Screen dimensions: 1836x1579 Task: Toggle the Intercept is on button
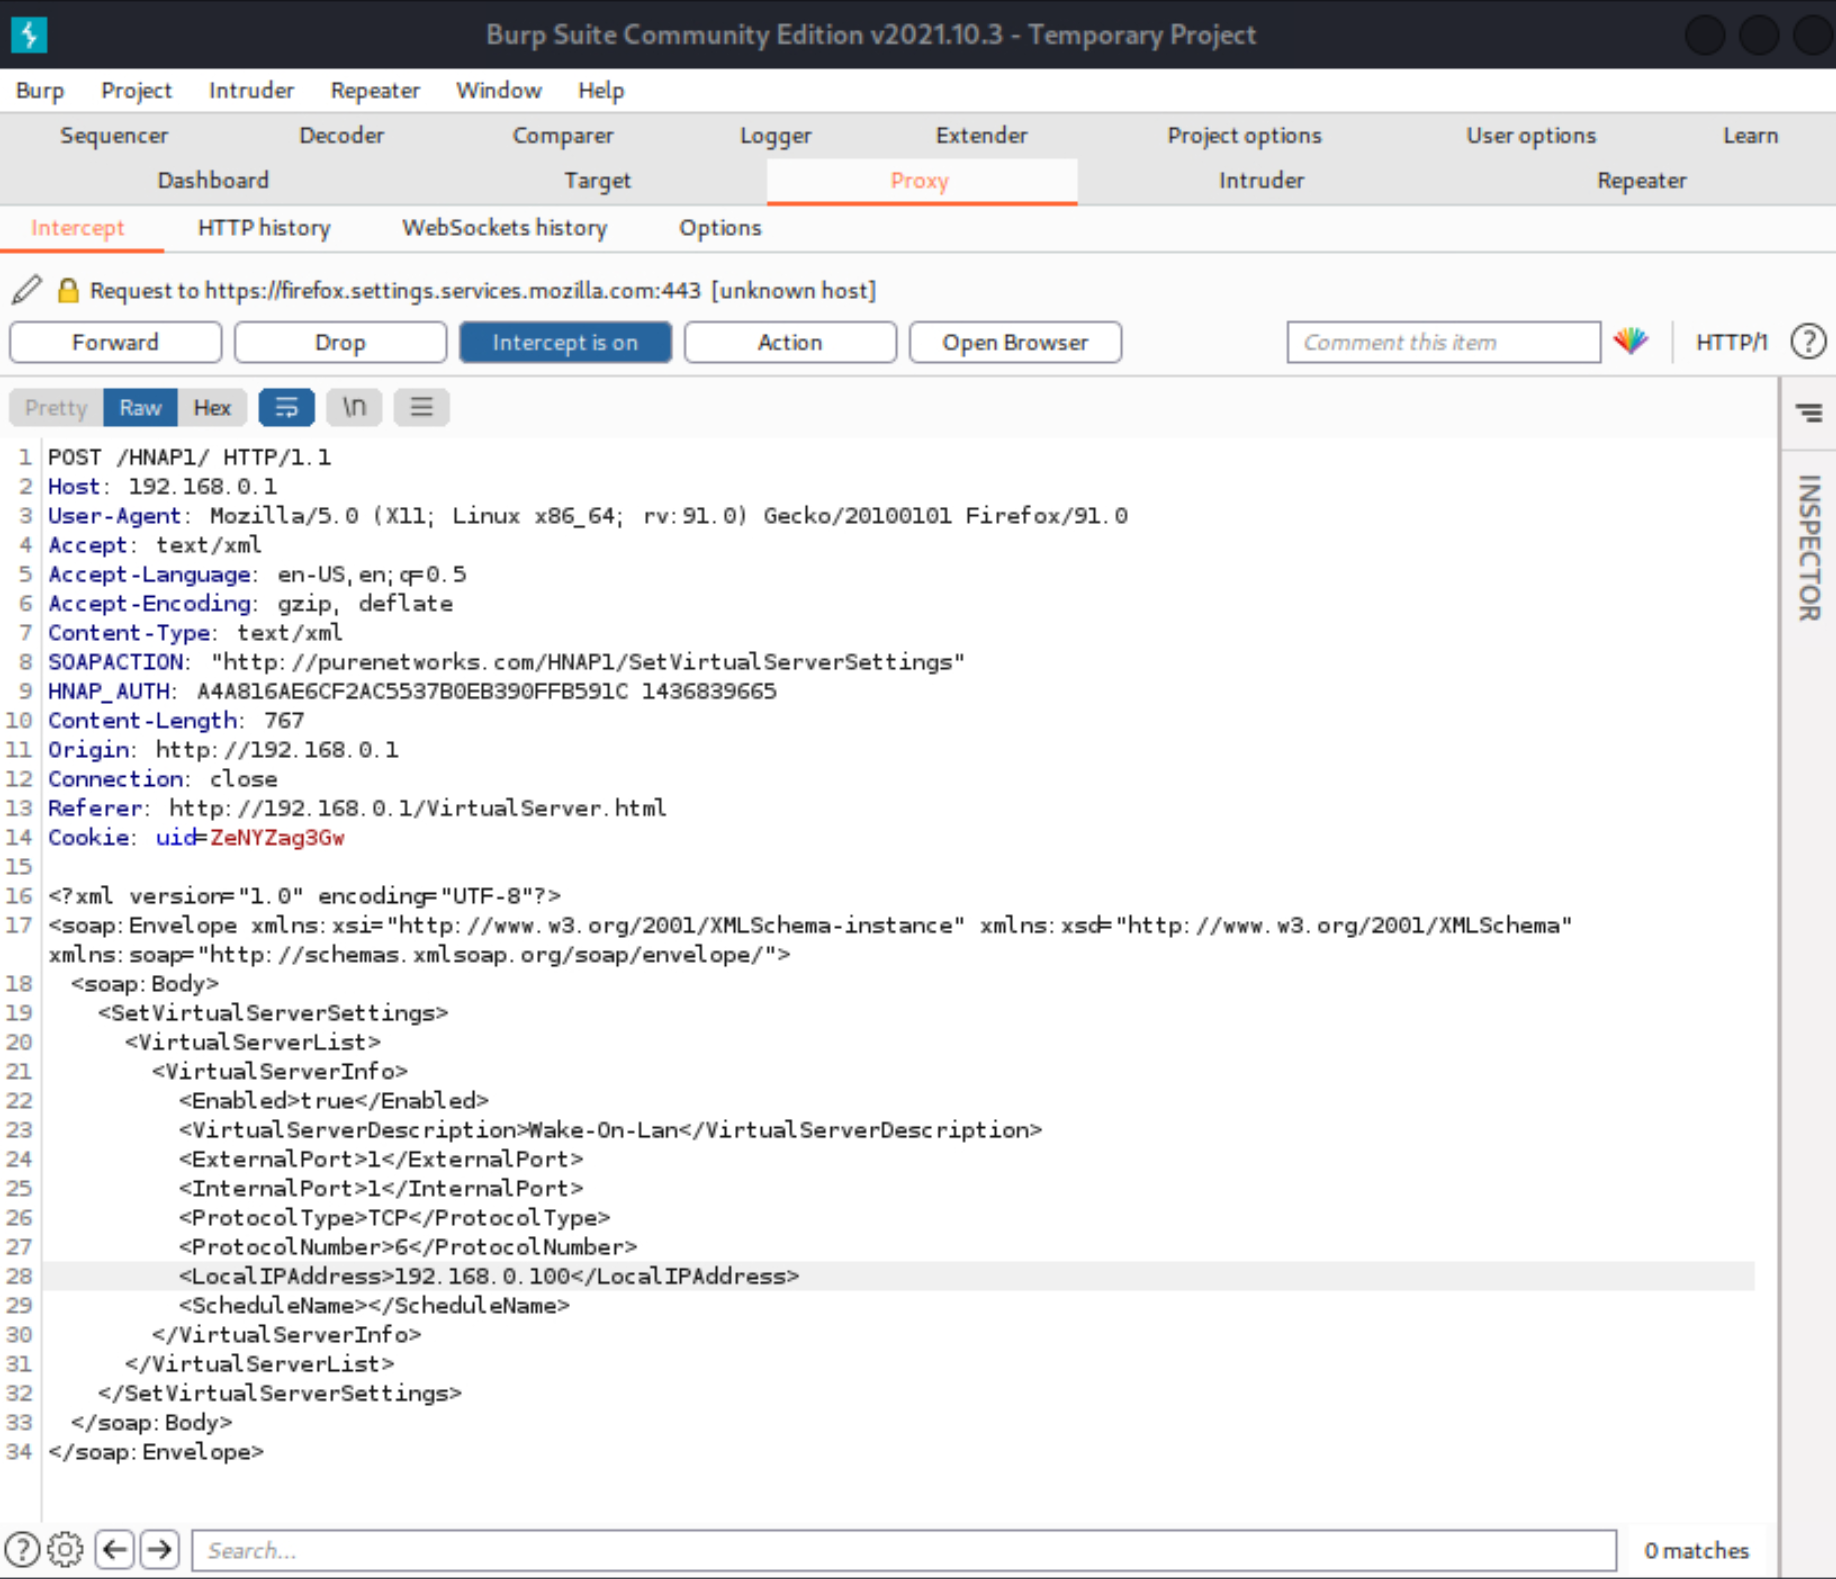click(x=565, y=342)
